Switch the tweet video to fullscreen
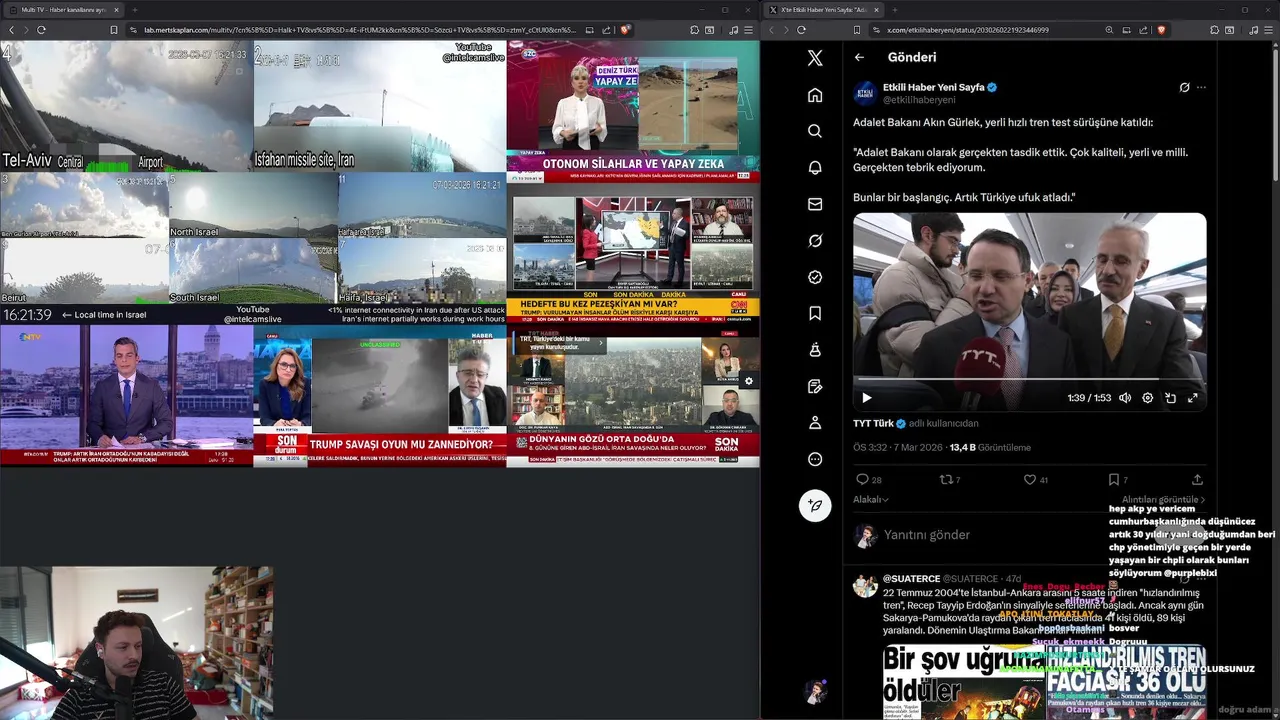Viewport: 1280px width, 720px height. pos(1192,398)
